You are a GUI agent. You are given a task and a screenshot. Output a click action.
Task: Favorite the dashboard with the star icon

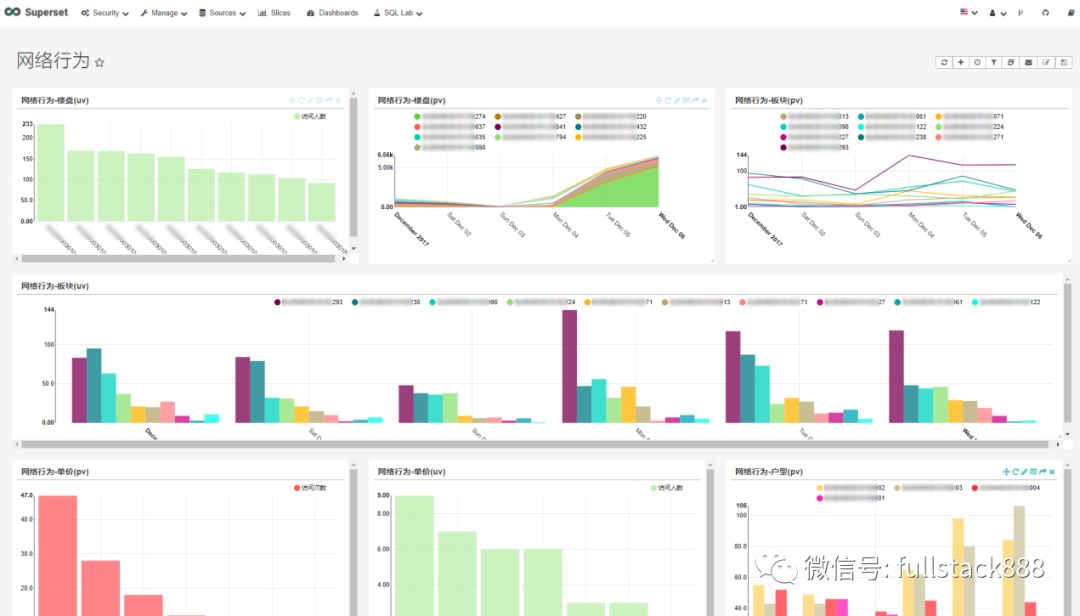coord(99,63)
